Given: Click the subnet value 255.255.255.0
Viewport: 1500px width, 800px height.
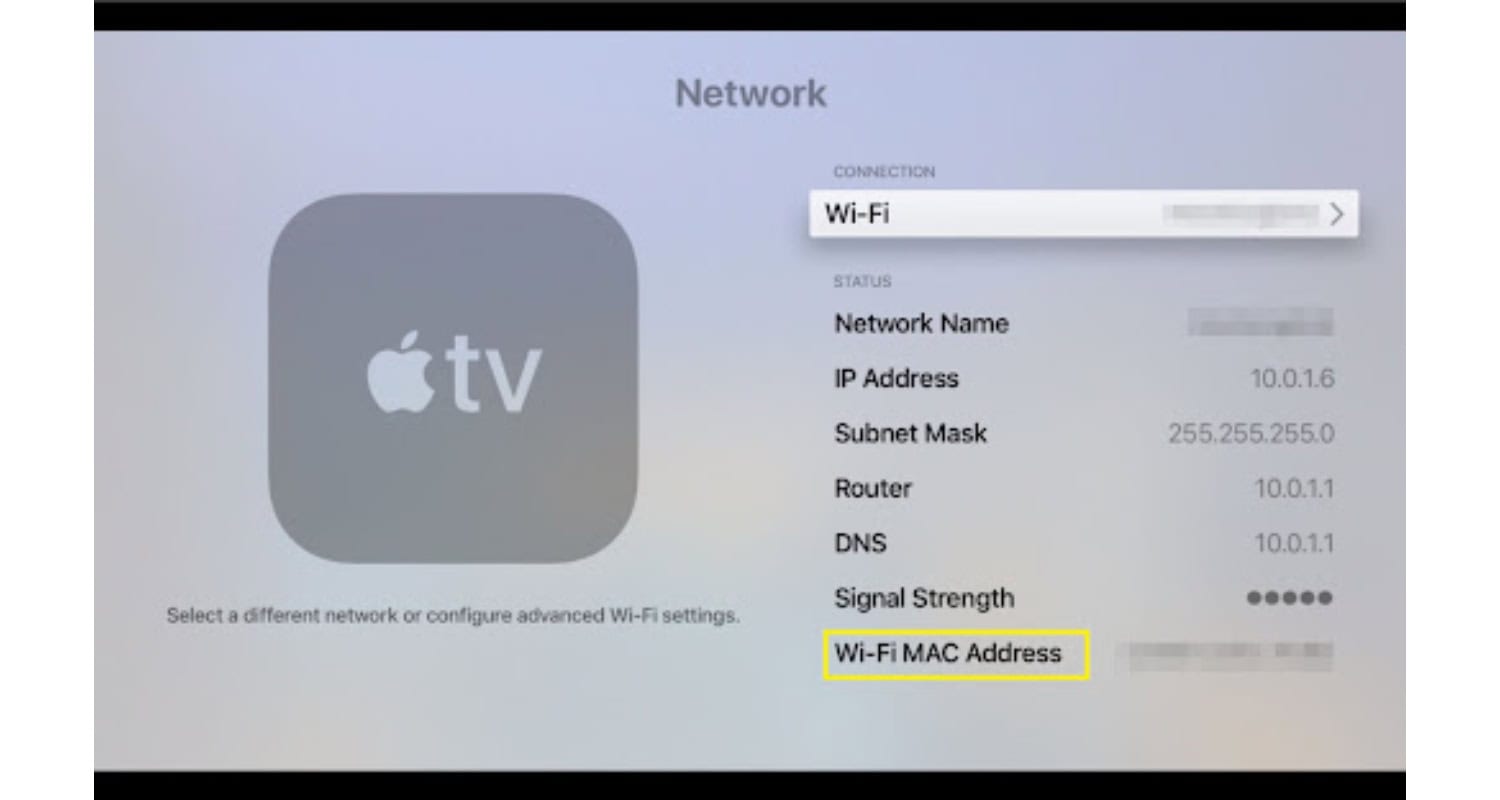Looking at the screenshot, I should coord(1250,434).
